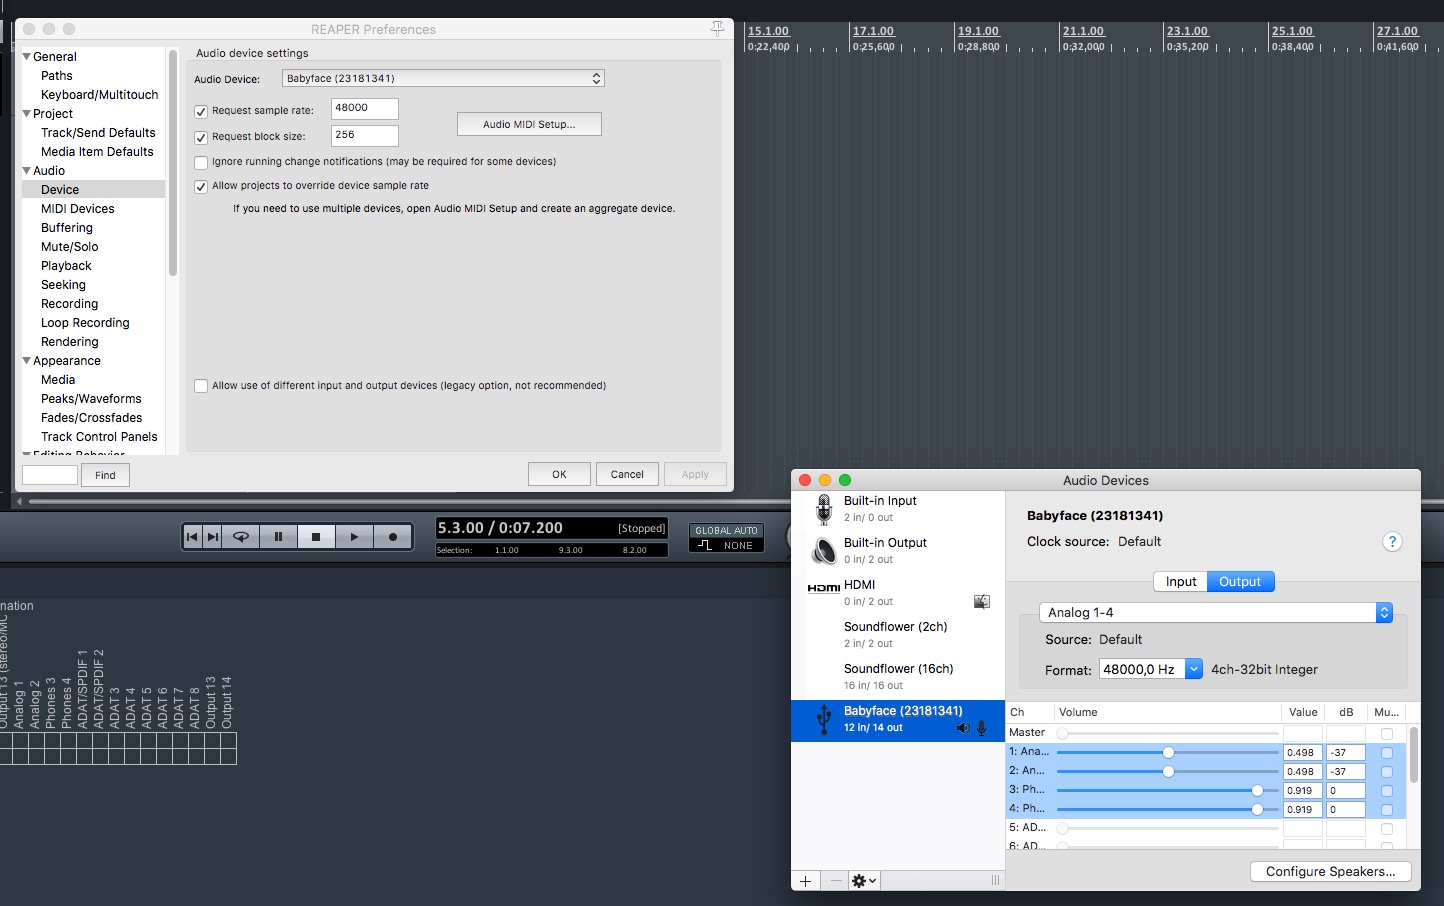Image resolution: width=1444 pixels, height=906 pixels.
Task: Open the Audio Device dropdown in Preferences
Action: (x=443, y=78)
